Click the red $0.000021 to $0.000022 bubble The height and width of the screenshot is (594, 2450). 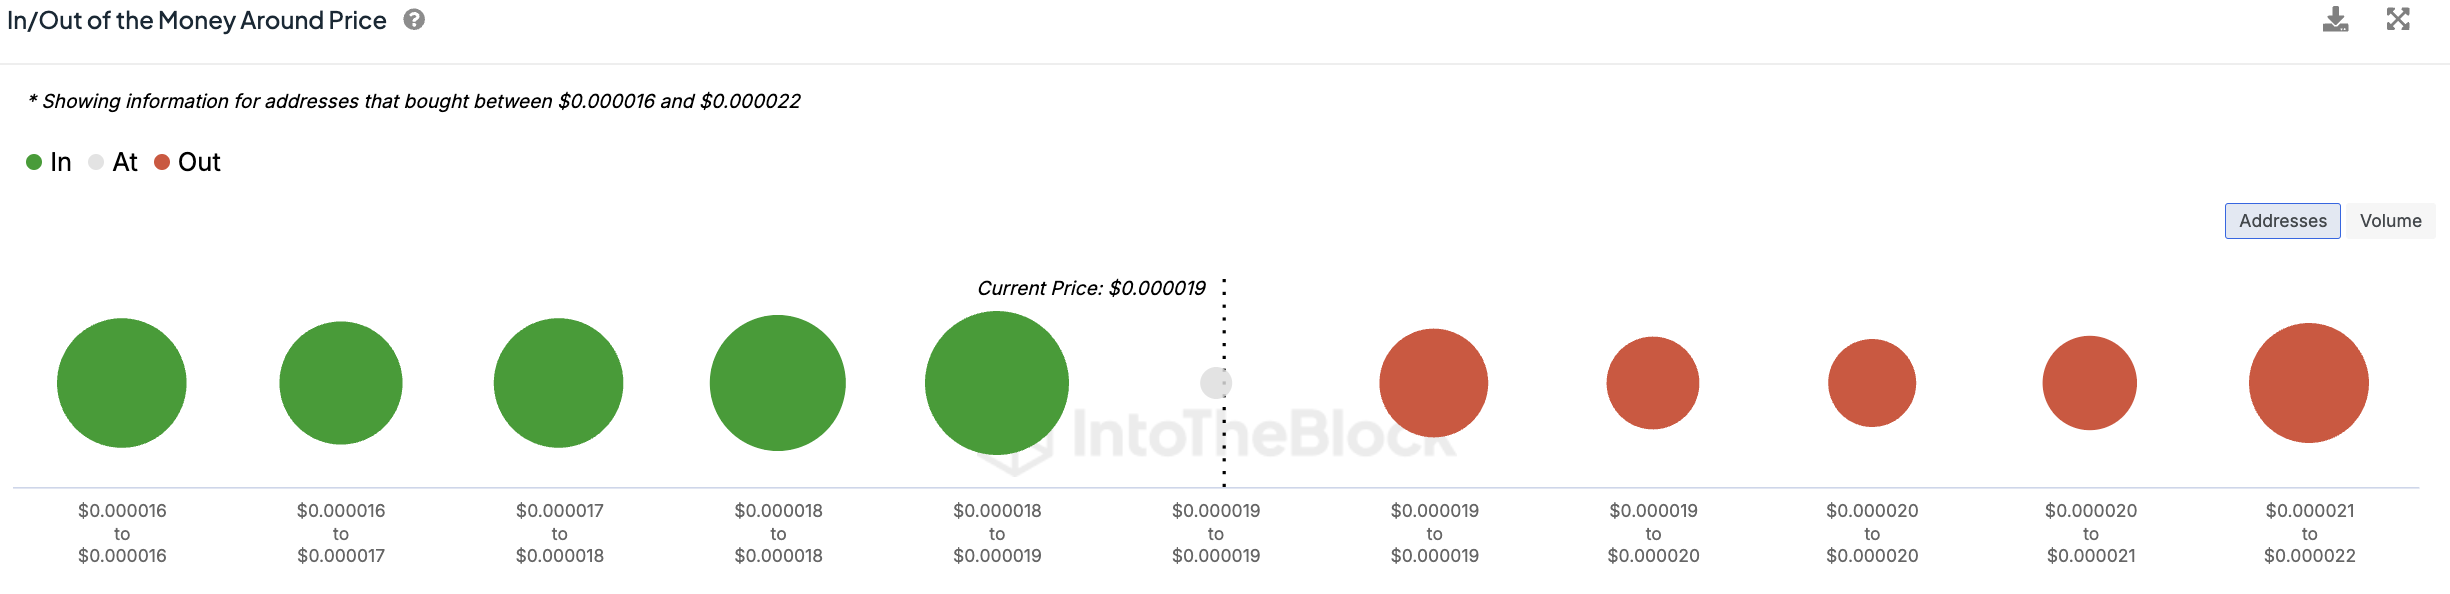click(x=2308, y=383)
